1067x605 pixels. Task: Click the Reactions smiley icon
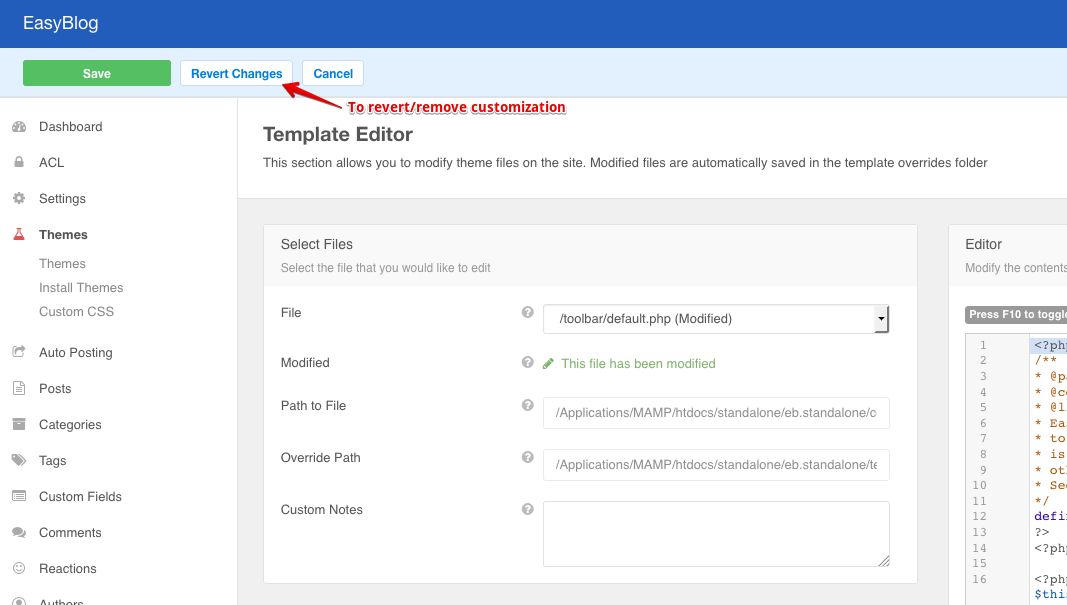pyautogui.click(x=19, y=568)
